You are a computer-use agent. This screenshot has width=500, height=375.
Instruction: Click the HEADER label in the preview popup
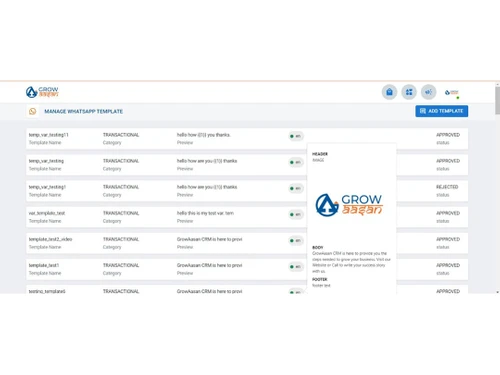(x=320, y=154)
